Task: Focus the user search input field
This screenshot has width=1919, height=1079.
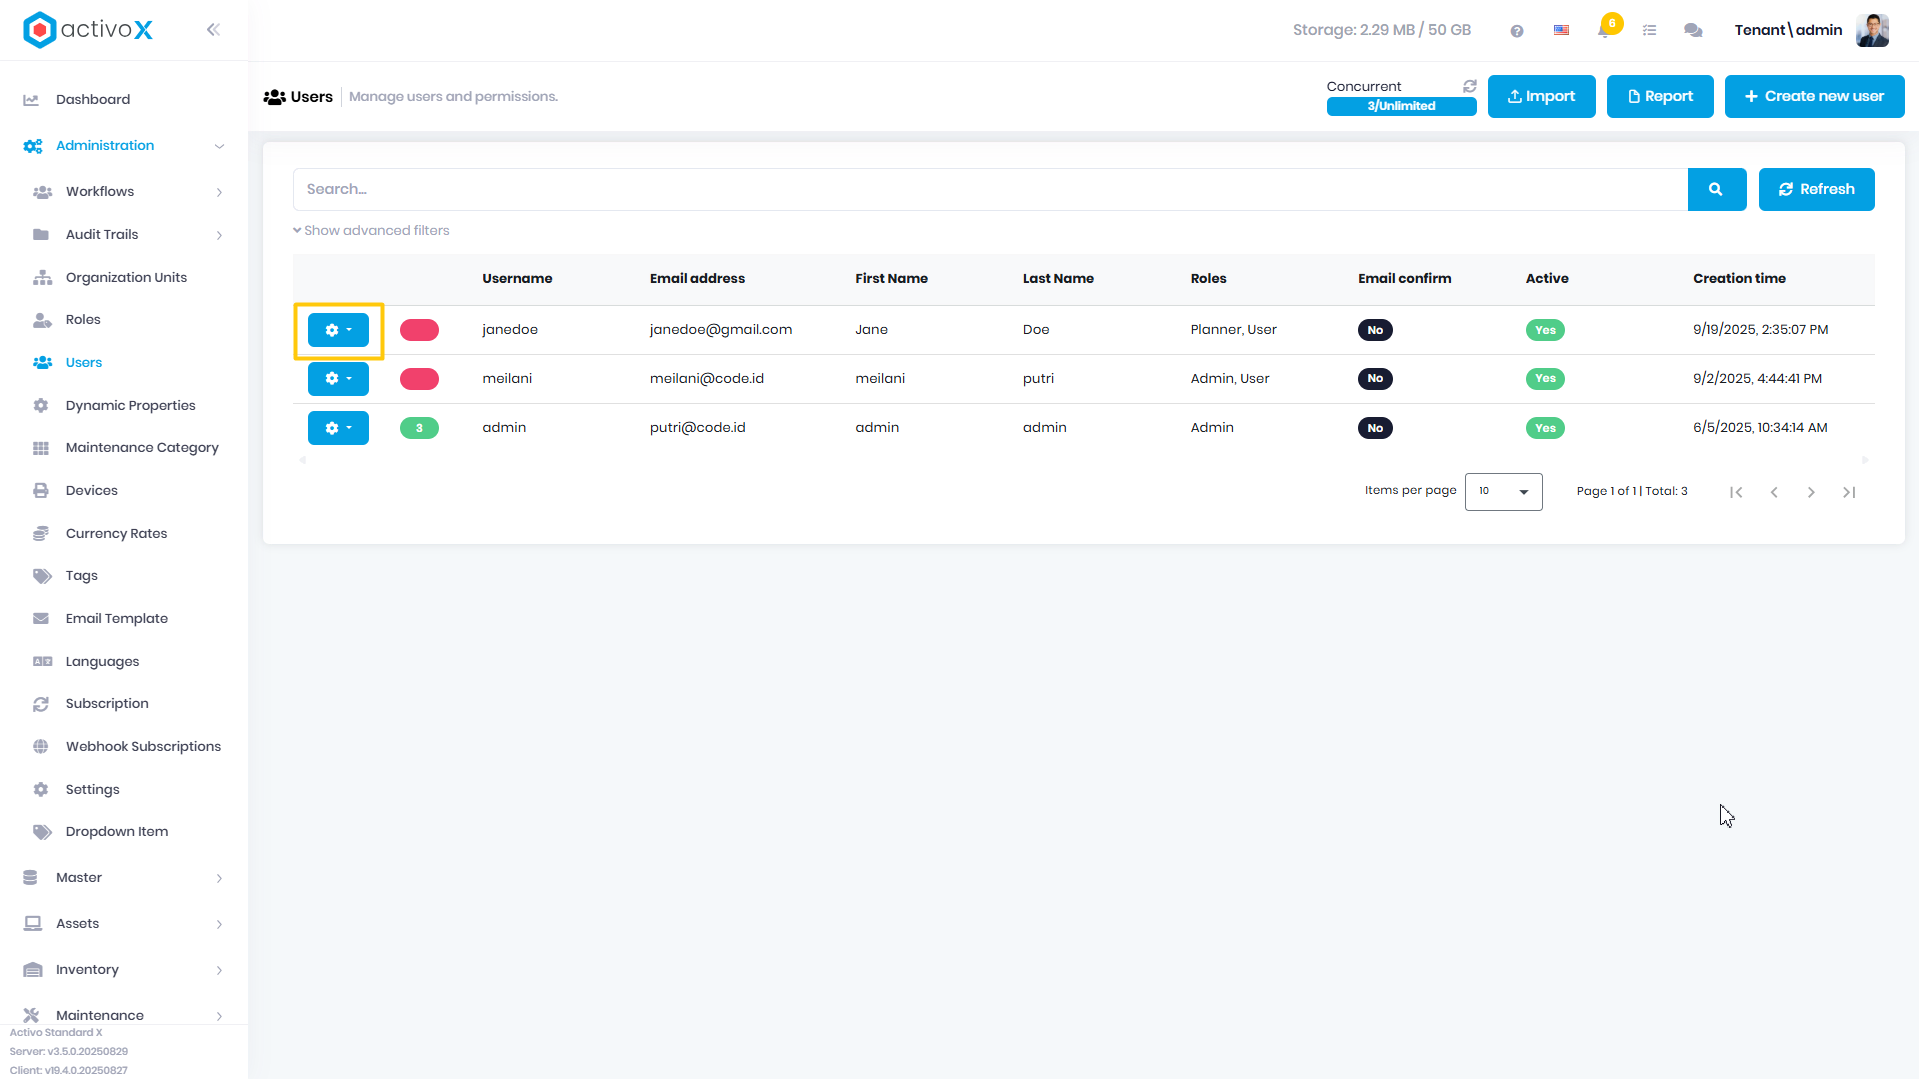Action: (990, 189)
